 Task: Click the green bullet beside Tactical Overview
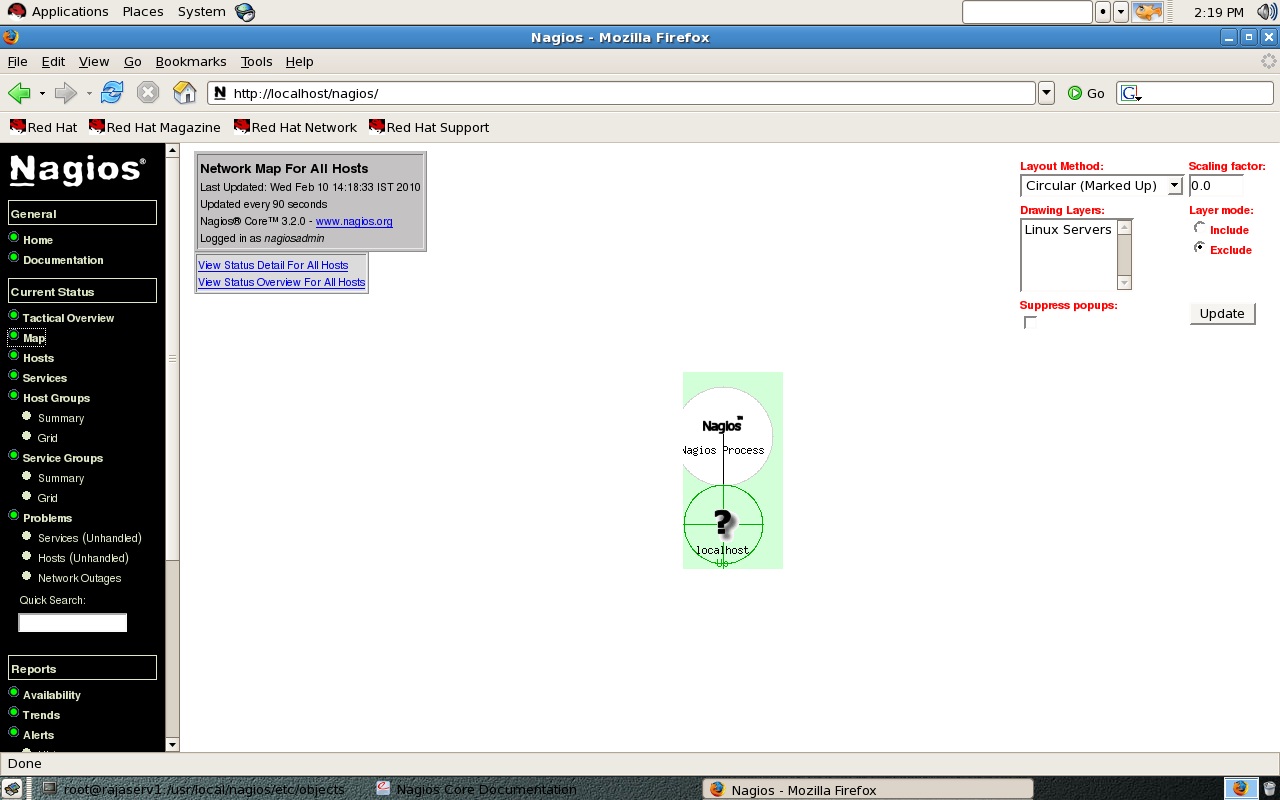pos(14,316)
